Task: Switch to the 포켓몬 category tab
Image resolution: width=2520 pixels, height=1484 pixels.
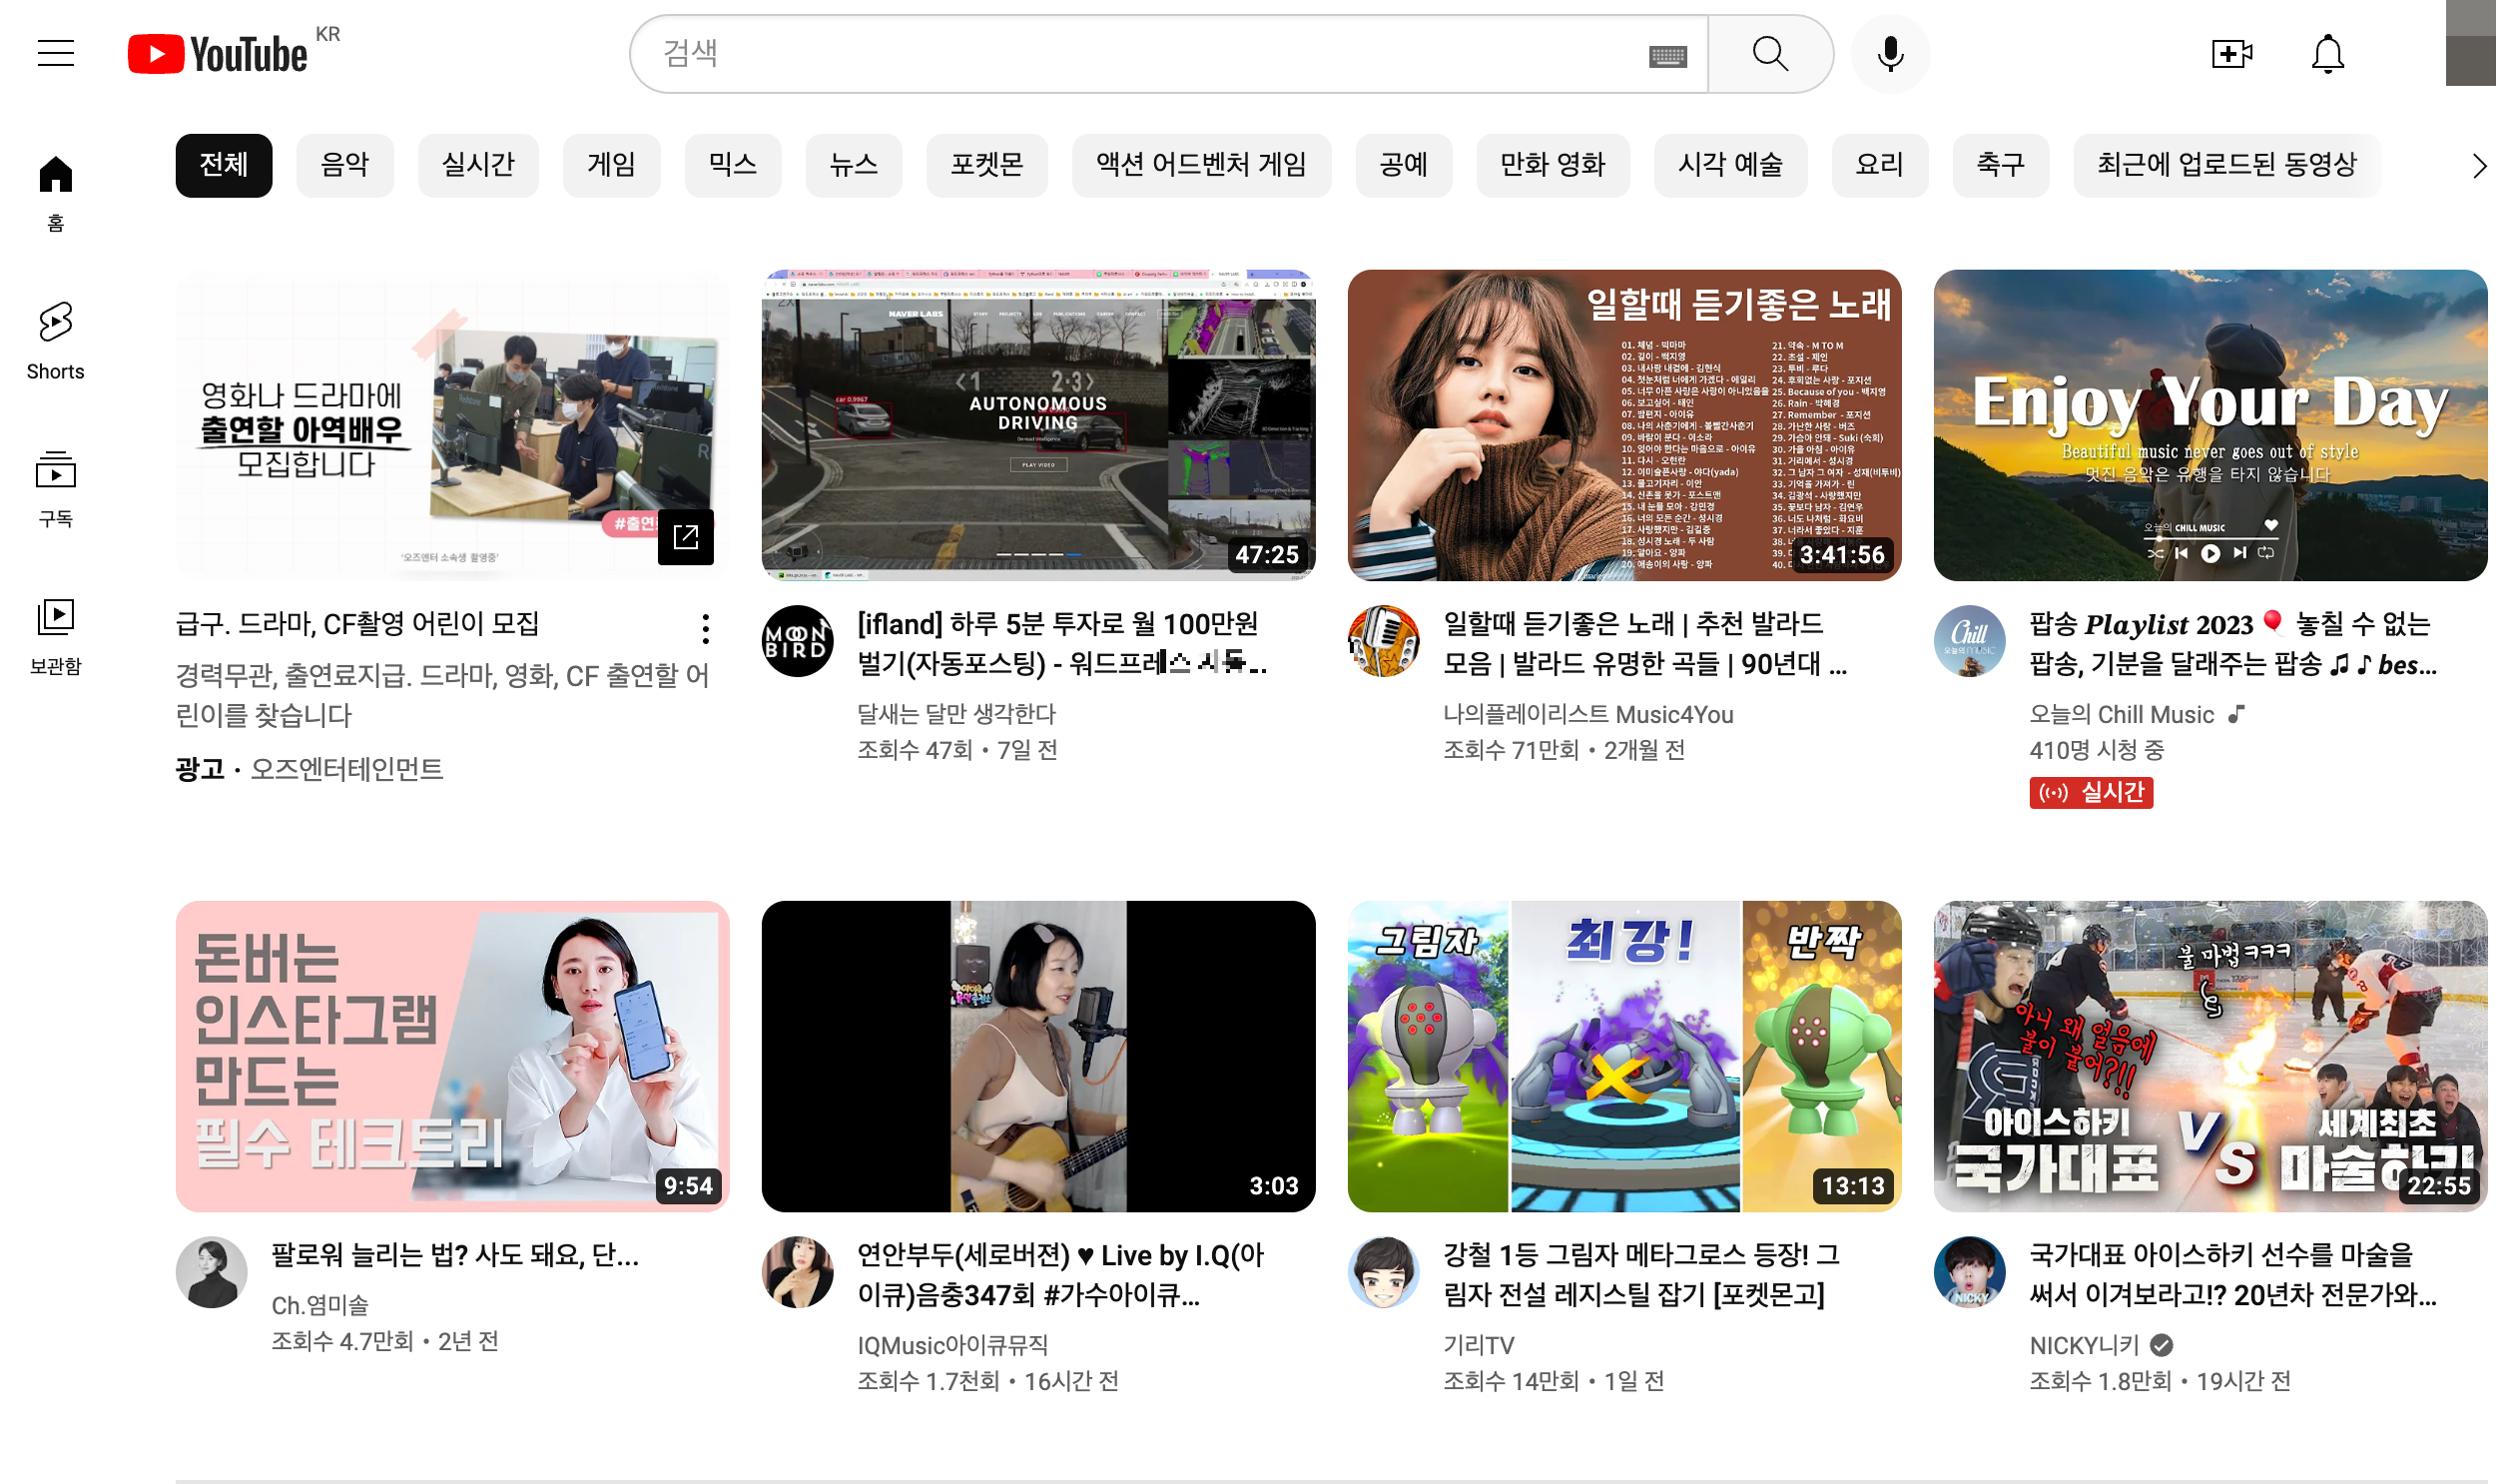Action: point(987,165)
